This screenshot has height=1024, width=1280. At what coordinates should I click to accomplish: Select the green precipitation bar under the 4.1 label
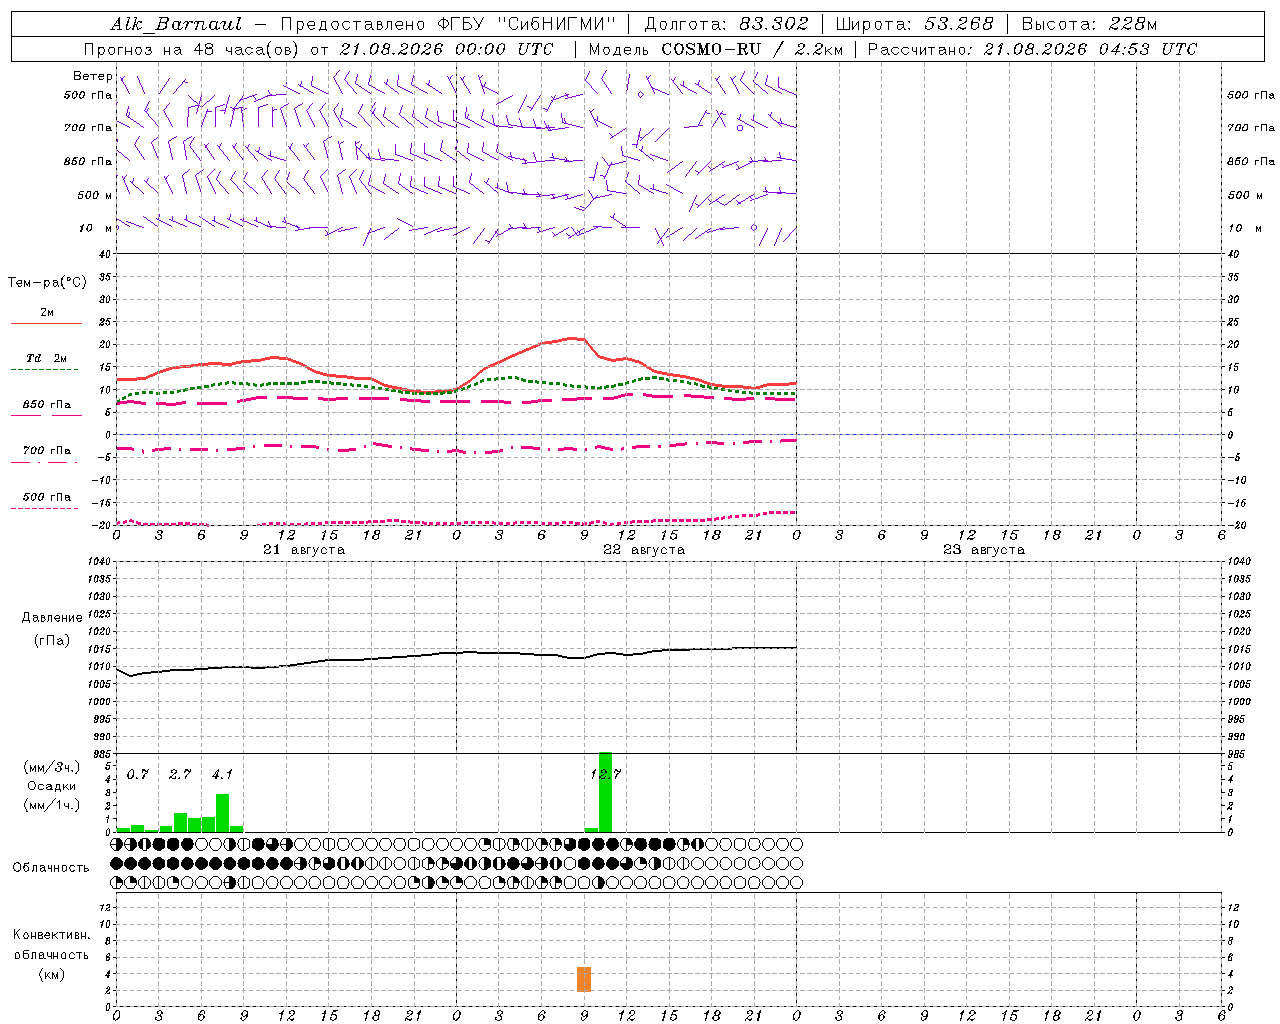(x=222, y=813)
